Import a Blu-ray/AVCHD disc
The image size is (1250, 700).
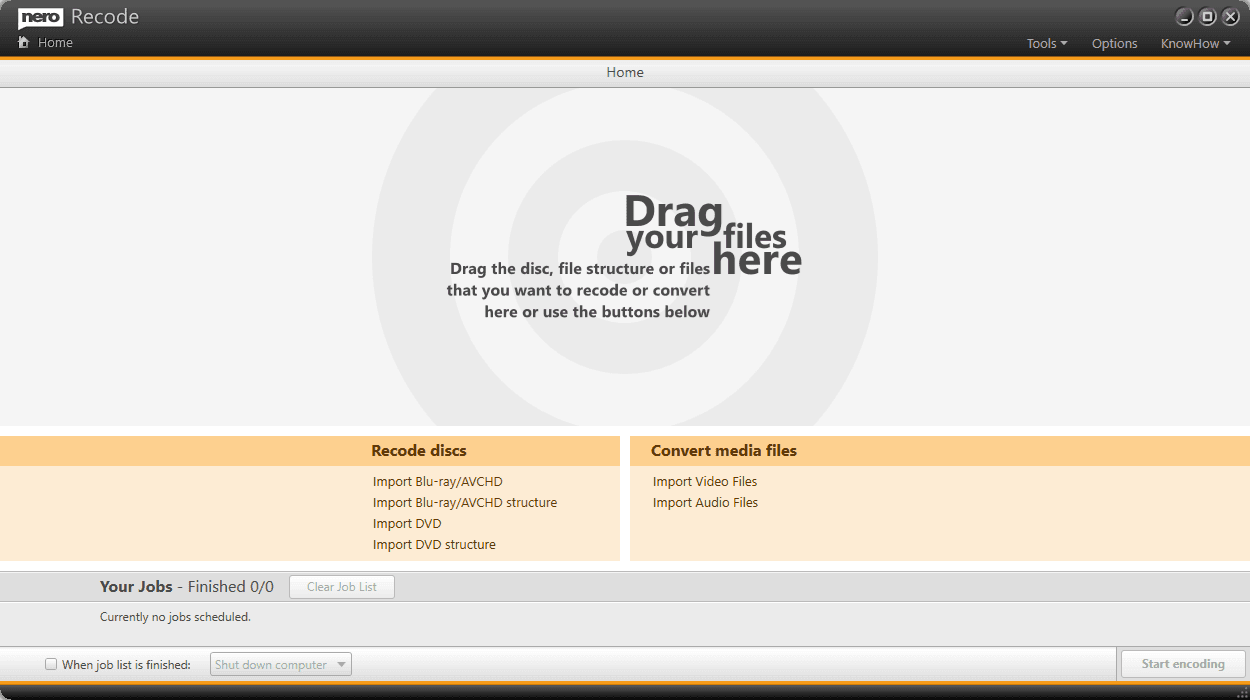pos(437,481)
